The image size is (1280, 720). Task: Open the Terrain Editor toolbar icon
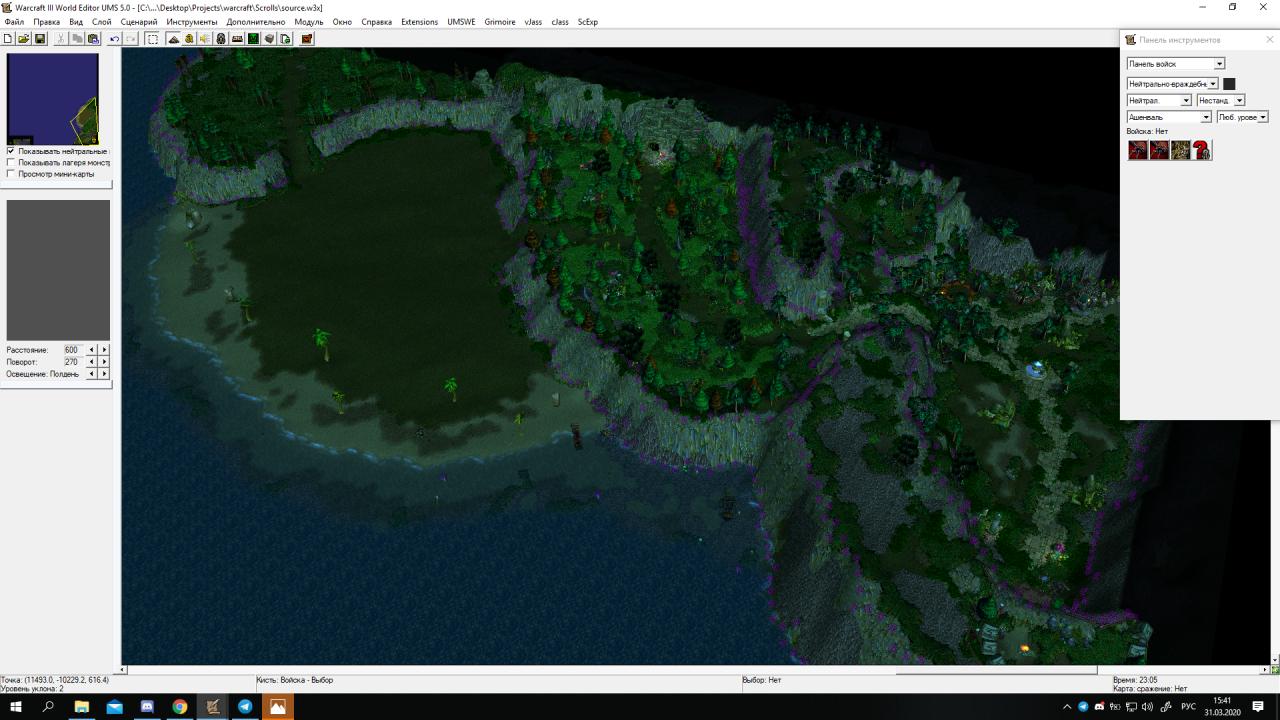pos(173,39)
